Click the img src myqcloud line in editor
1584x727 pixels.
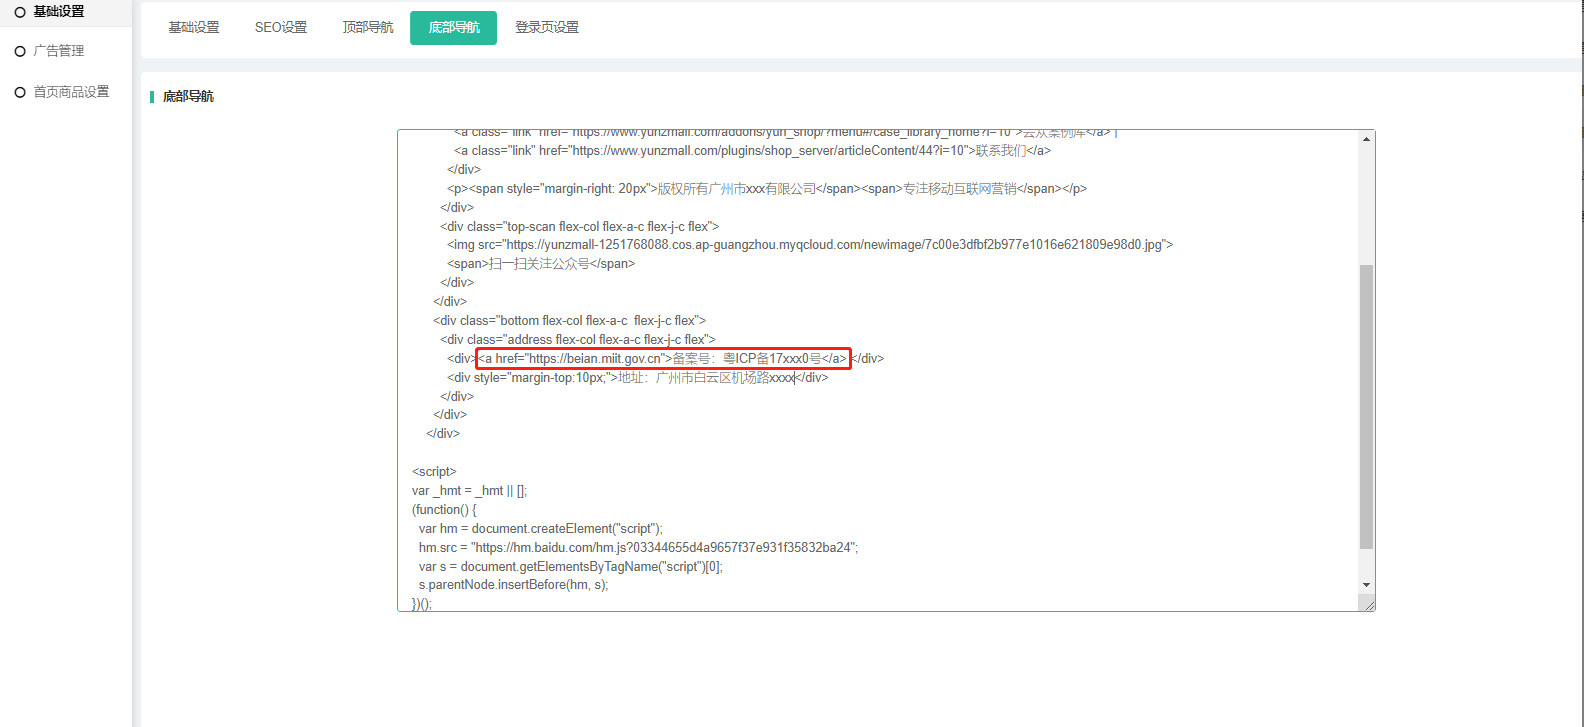pos(810,245)
